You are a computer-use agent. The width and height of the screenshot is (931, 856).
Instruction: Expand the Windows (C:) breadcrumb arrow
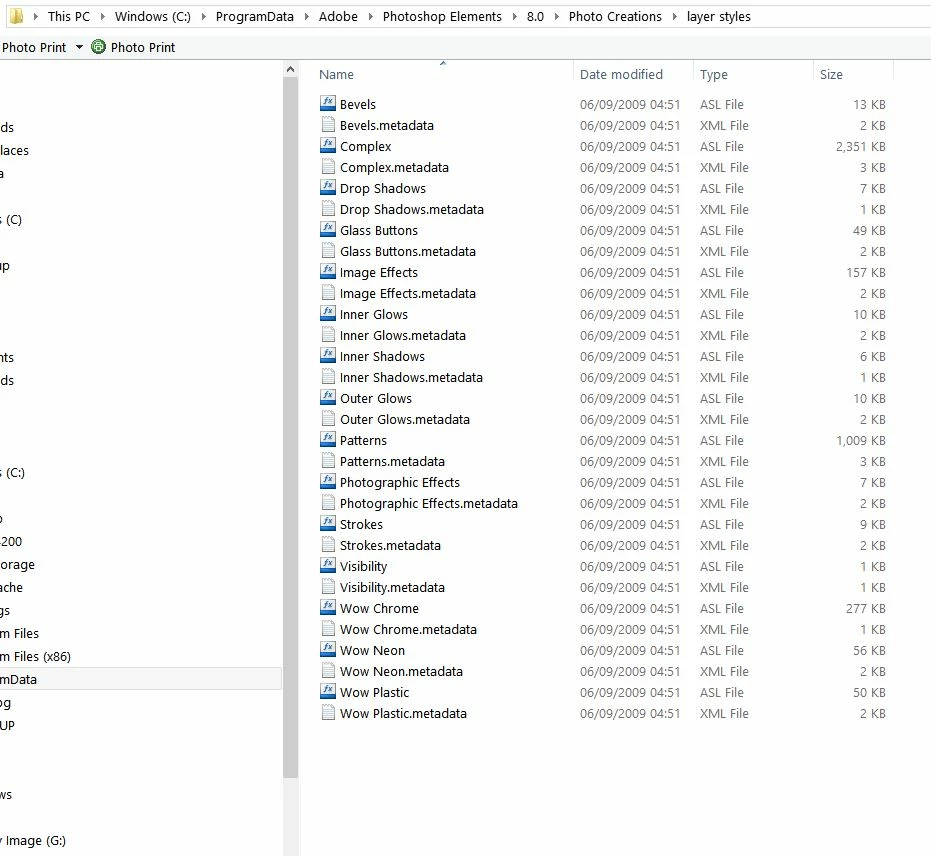204,17
